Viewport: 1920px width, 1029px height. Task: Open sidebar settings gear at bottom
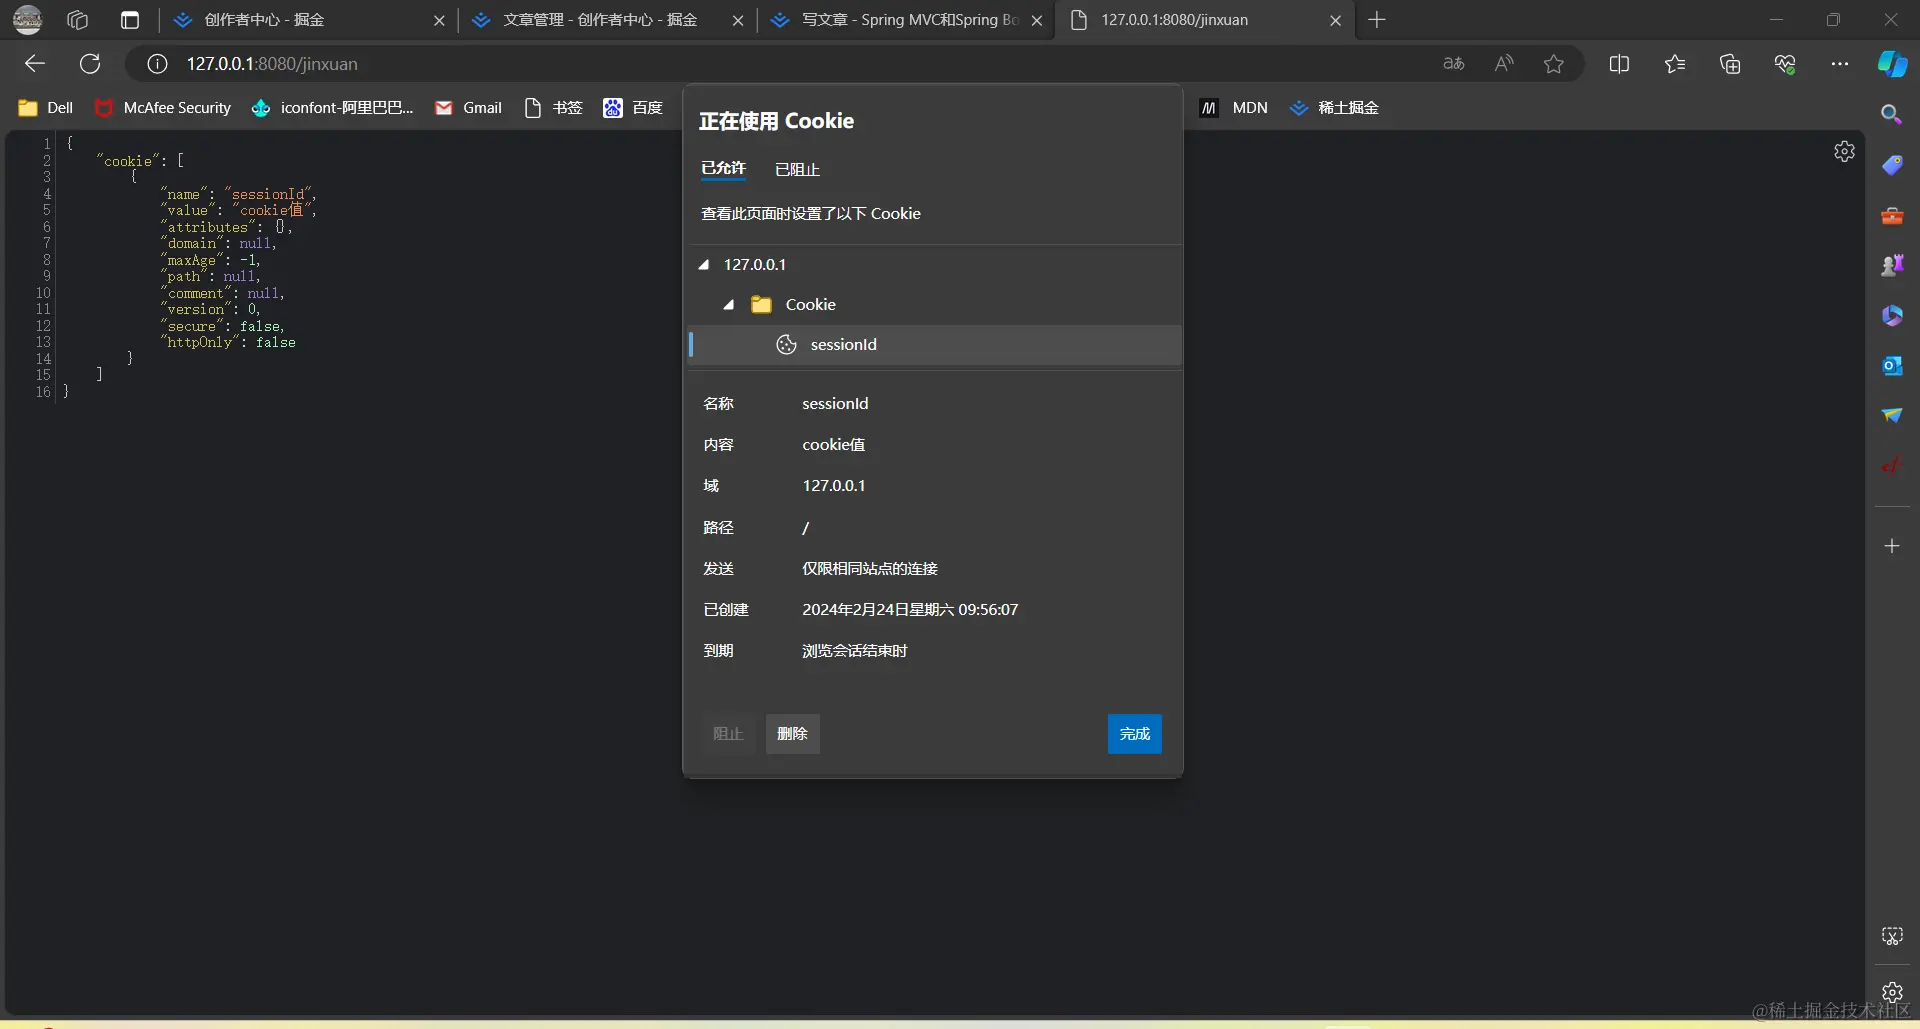tap(1892, 992)
